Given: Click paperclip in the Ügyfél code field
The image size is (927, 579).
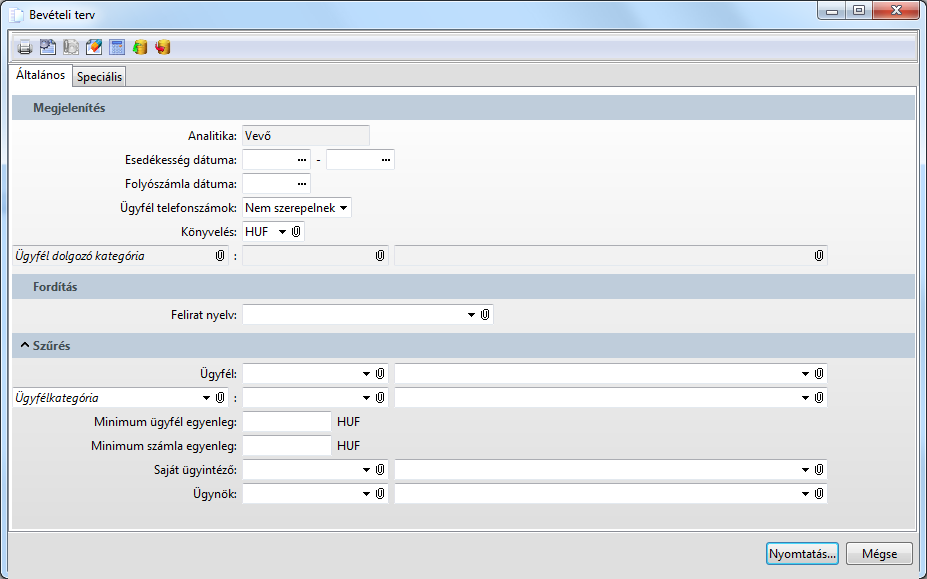Looking at the screenshot, I should point(380,373).
